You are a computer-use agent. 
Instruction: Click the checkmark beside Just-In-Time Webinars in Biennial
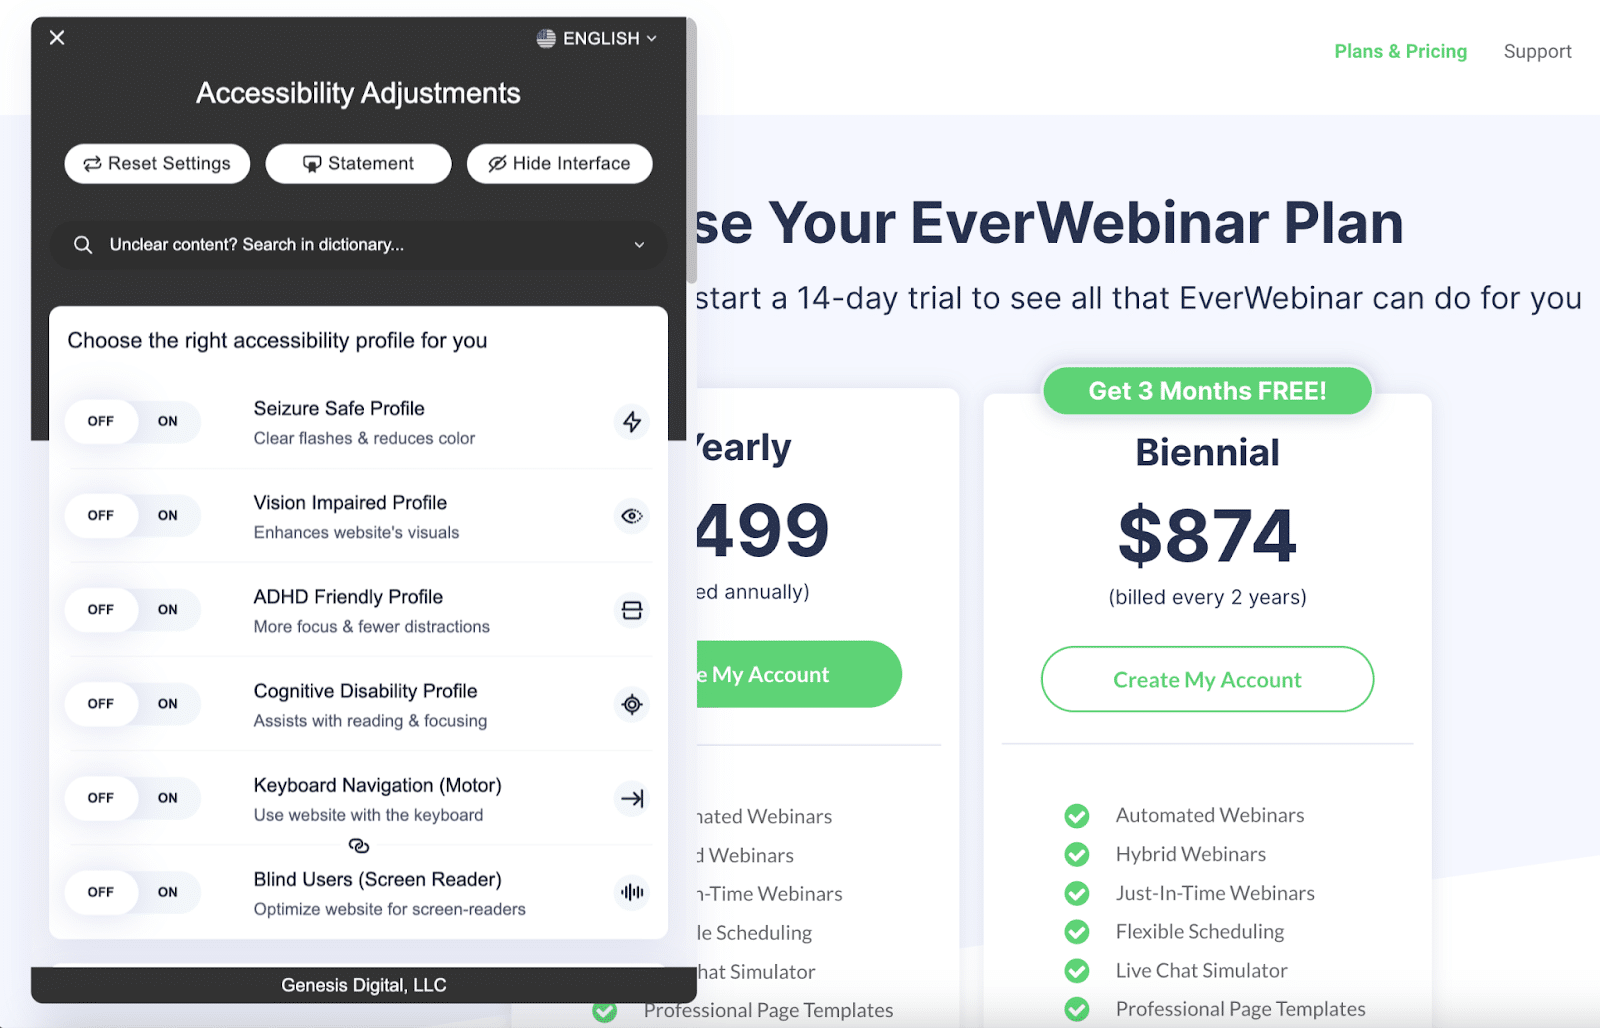pos(1077,893)
